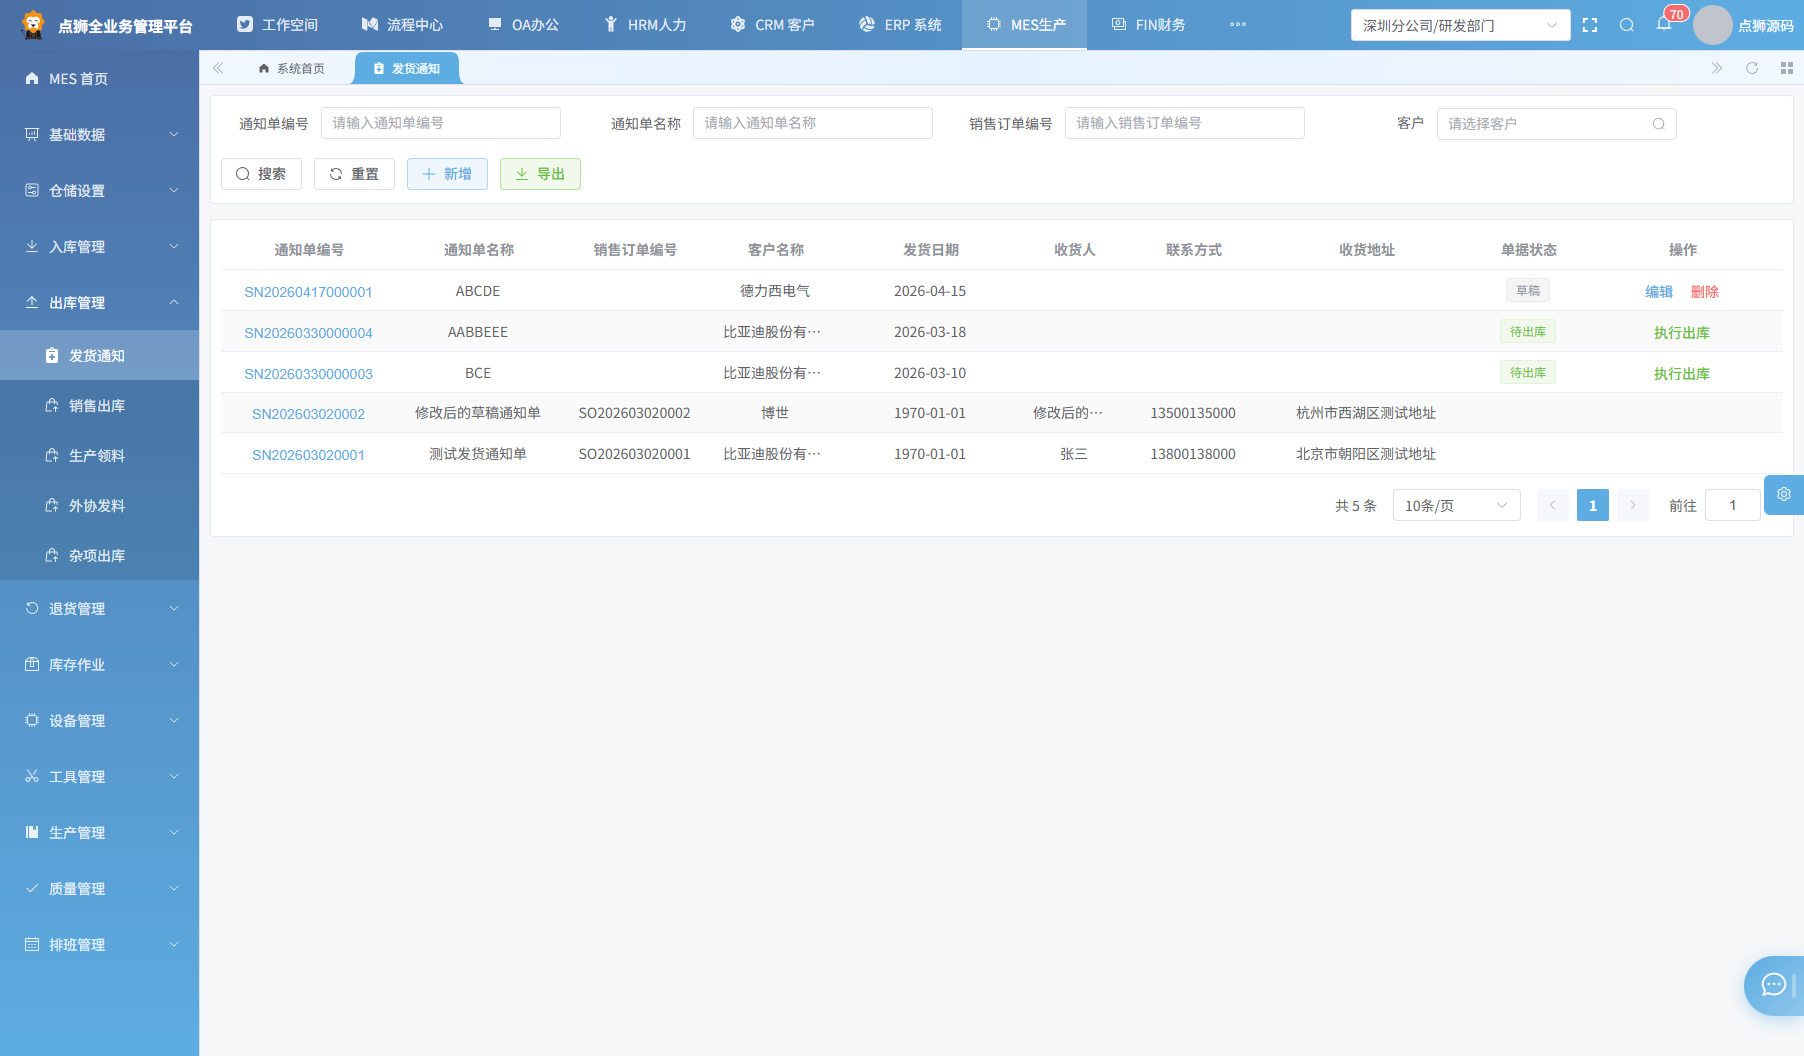This screenshot has width=1804, height=1056.
Task: Click 执行出库 for the AABBEEE row
Action: [1682, 333]
